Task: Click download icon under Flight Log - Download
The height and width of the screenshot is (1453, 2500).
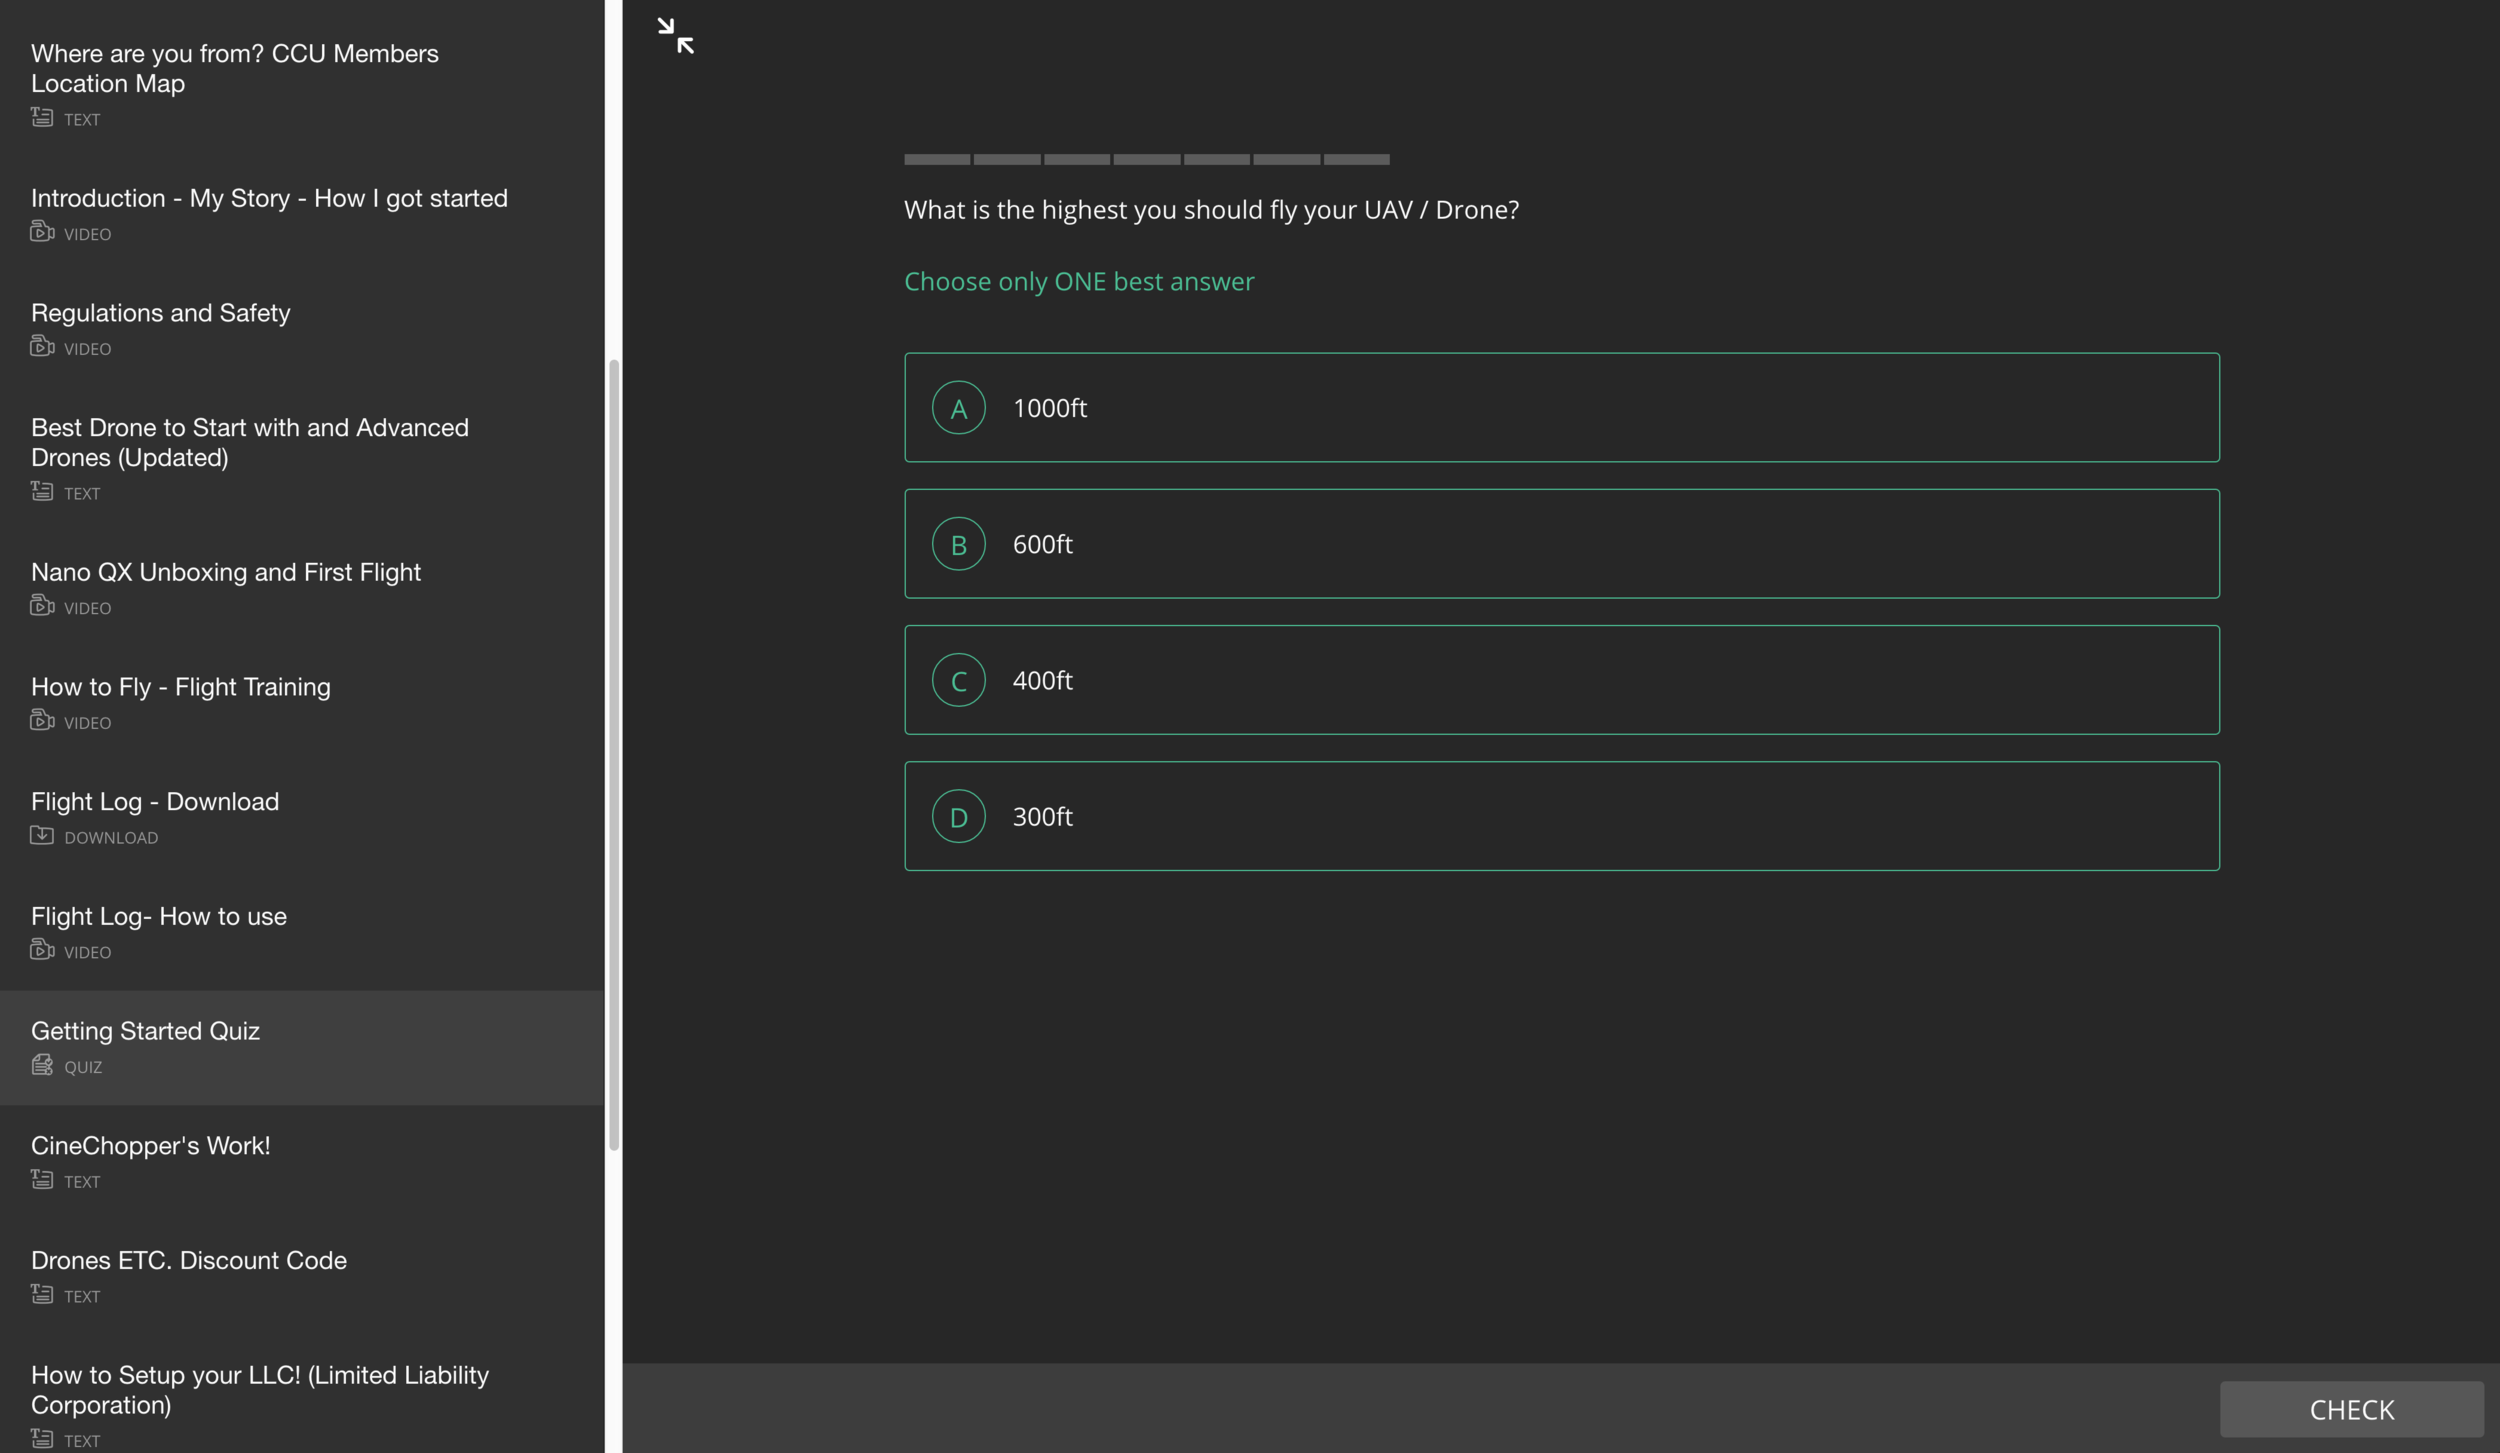Action: click(x=42, y=835)
